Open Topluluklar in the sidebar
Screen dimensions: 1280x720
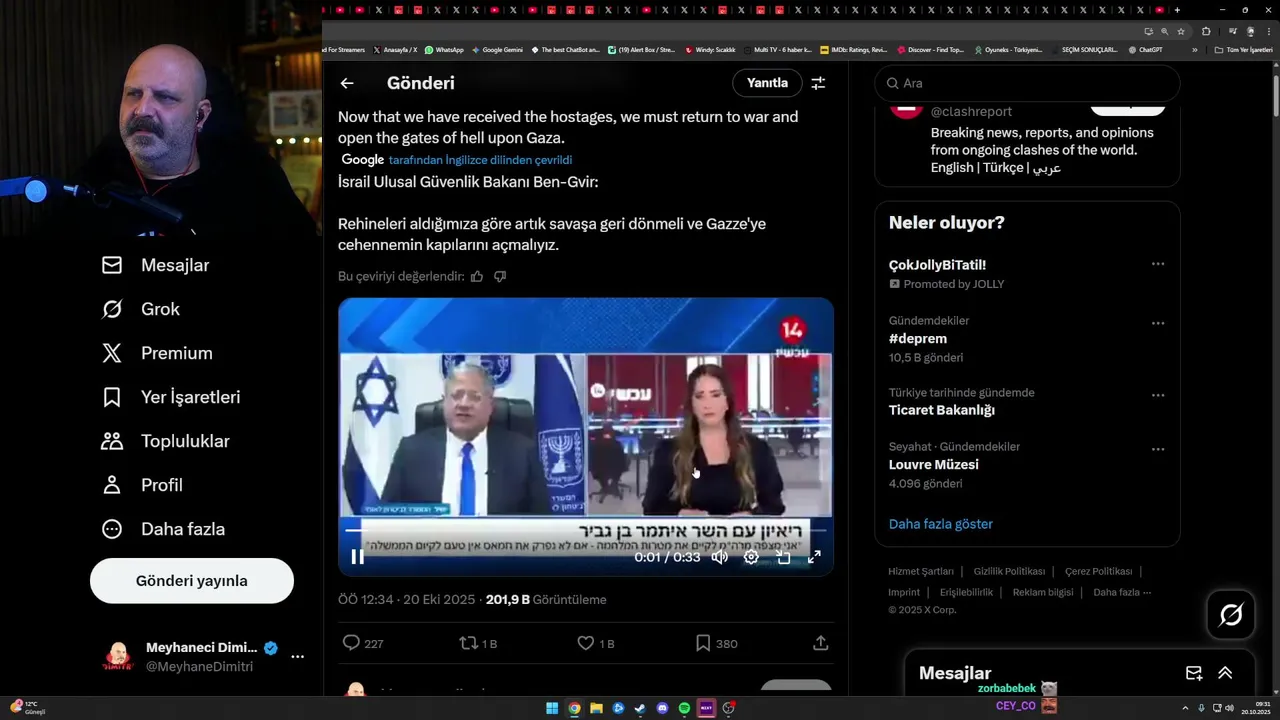click(x=165, y=441)
